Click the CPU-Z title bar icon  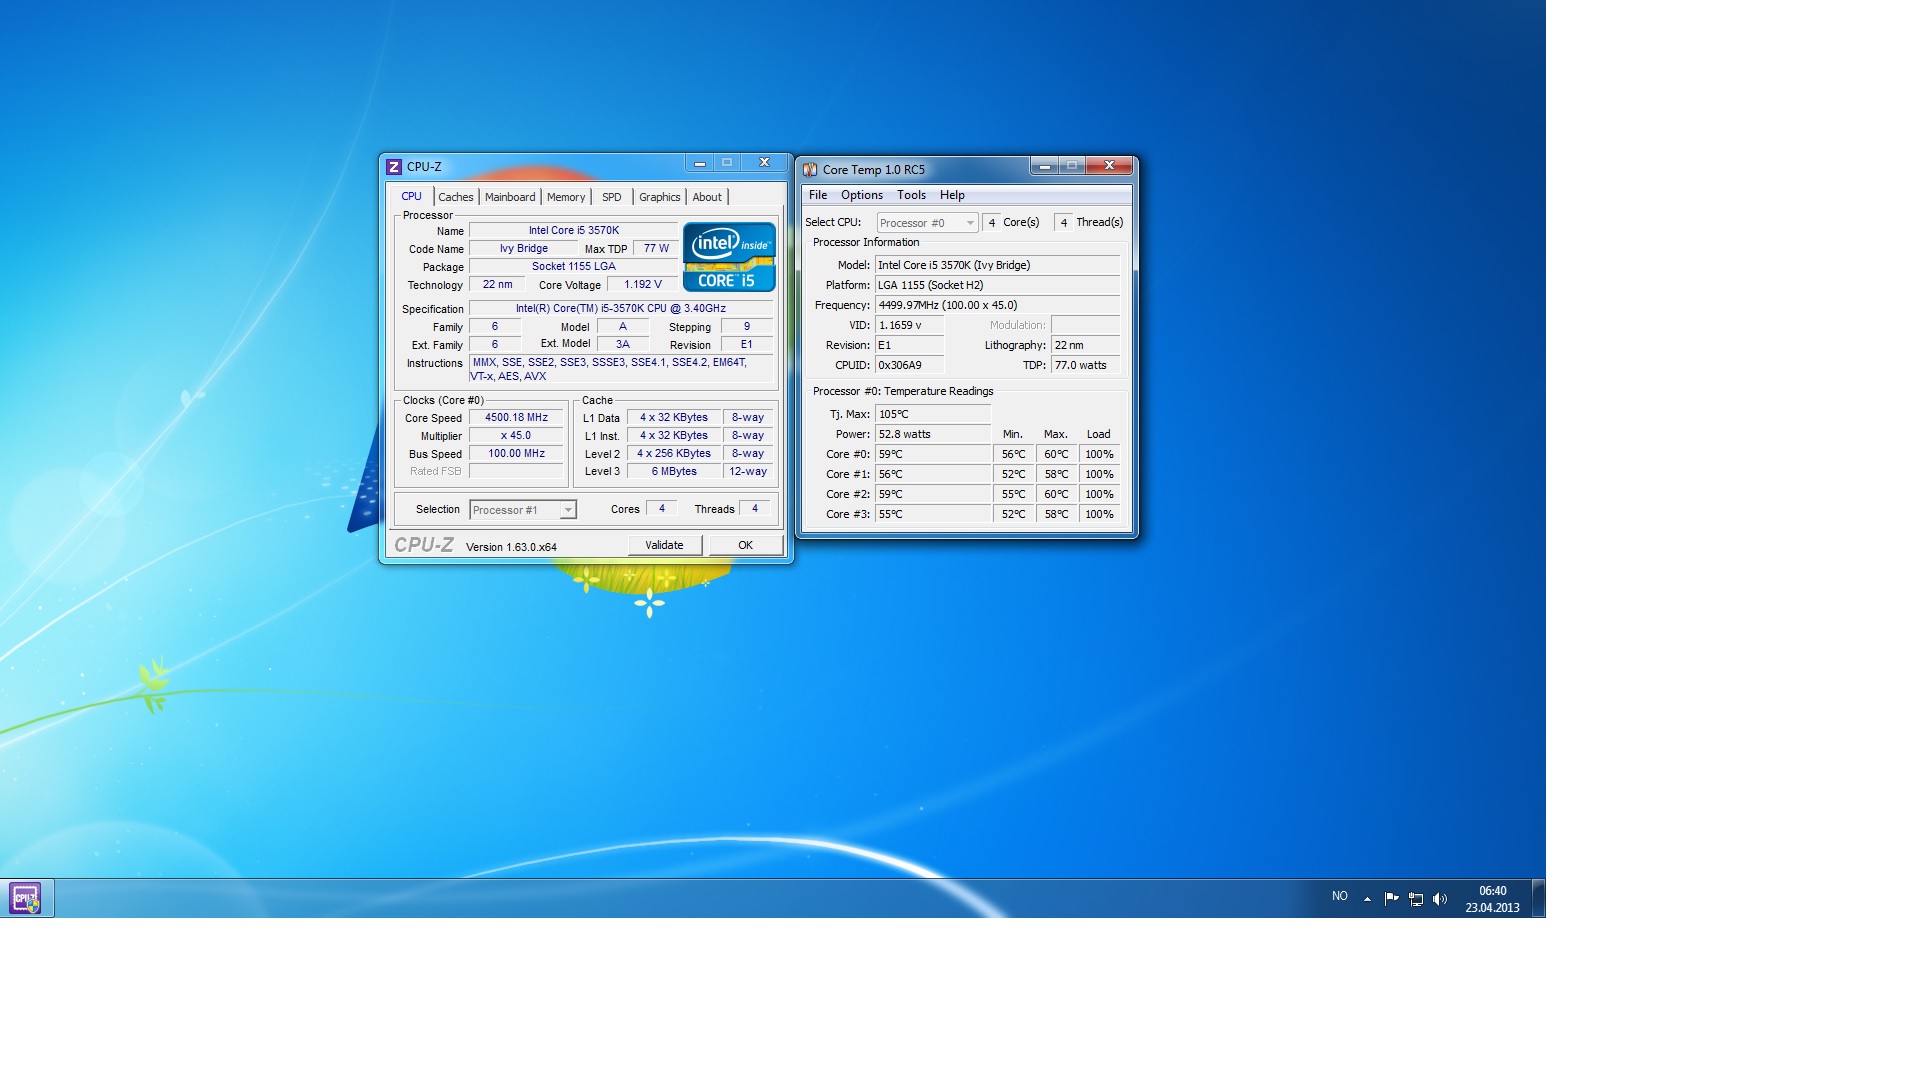coord(394,167)
